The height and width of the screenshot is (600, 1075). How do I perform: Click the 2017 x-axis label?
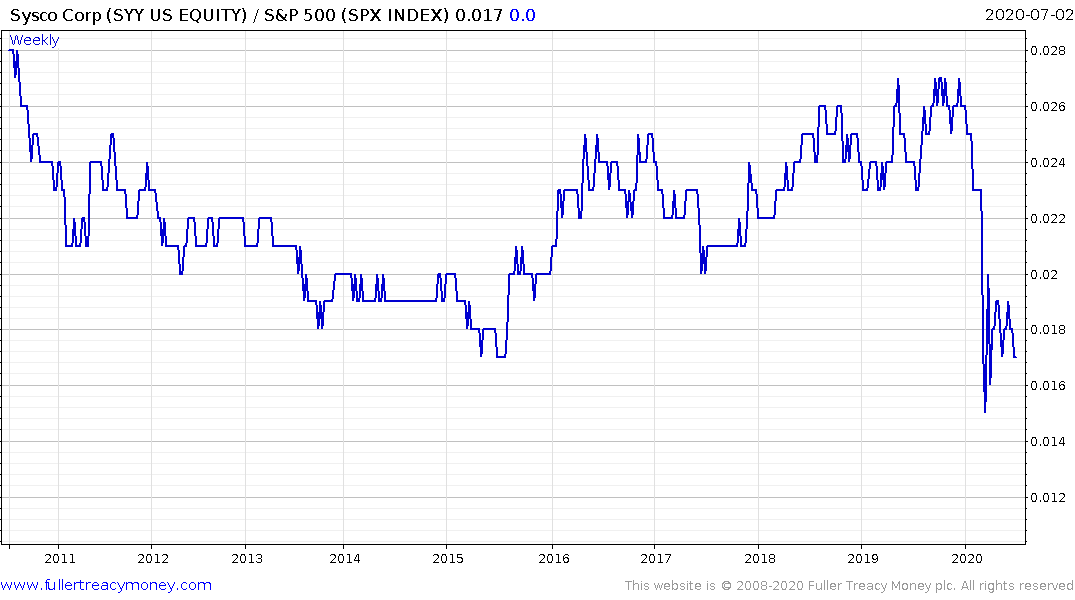656,558
